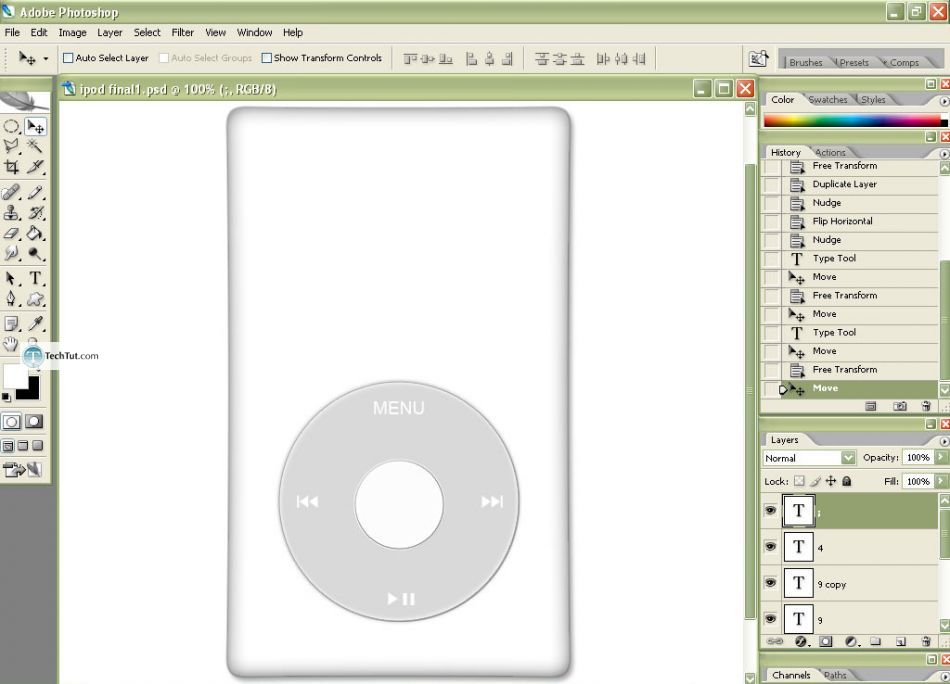The height and width of the screenshot is (684, 950).
Task: Pick the Horizontal Type tool
Action: click(x=35, y=278)
